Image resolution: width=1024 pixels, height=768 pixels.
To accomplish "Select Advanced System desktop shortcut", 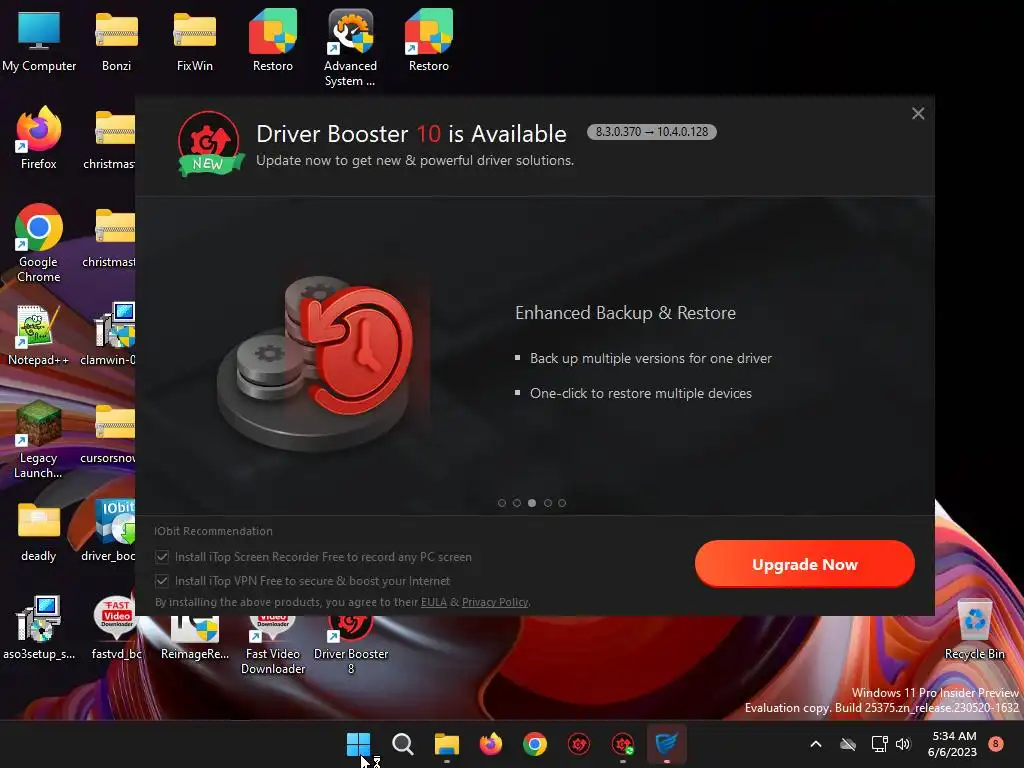I will [351, 48].
